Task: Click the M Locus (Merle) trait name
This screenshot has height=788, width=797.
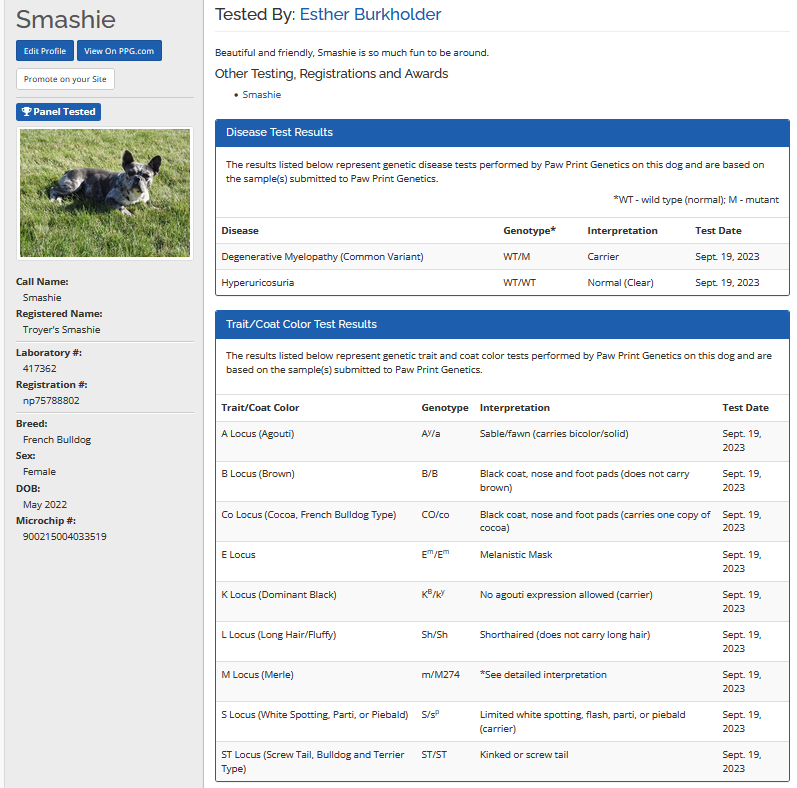Action: (257, 675)
